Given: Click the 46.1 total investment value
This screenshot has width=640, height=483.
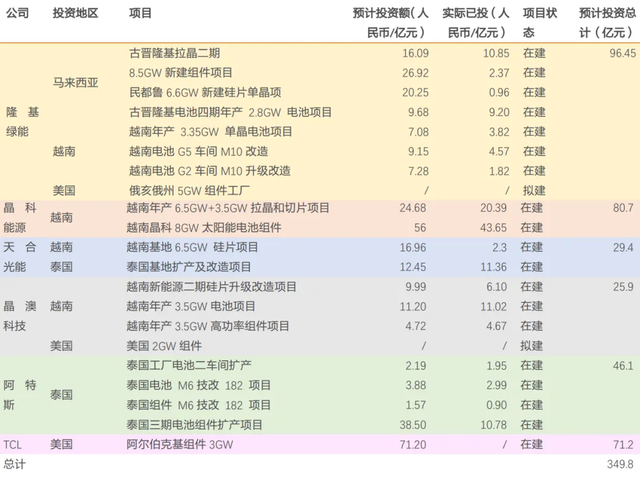Looking at the screenshot, I should [x=623, y=365].
